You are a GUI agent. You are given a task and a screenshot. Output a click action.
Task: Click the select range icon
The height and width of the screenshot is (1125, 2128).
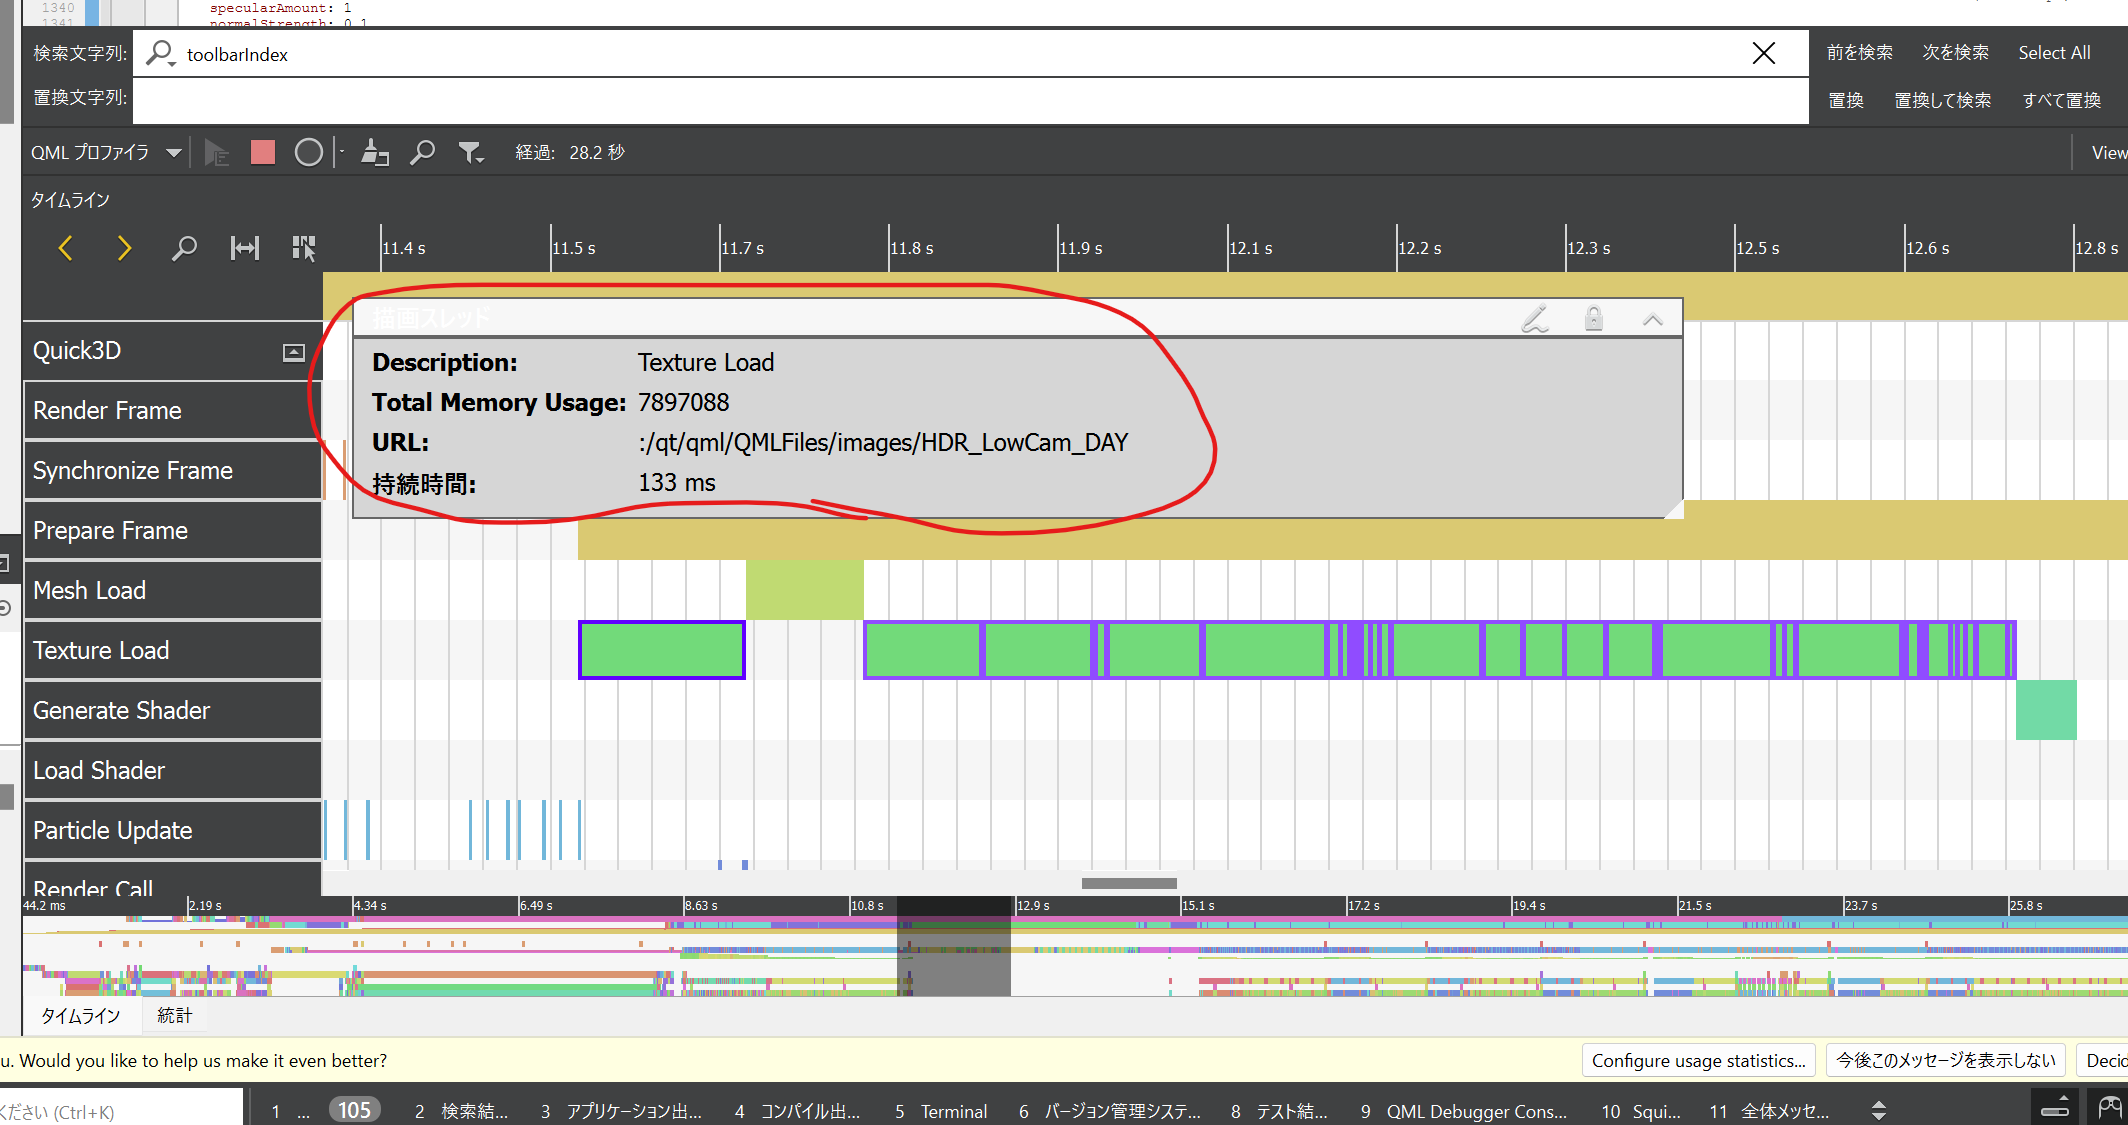pyautogui.click(x=244, y=248)
